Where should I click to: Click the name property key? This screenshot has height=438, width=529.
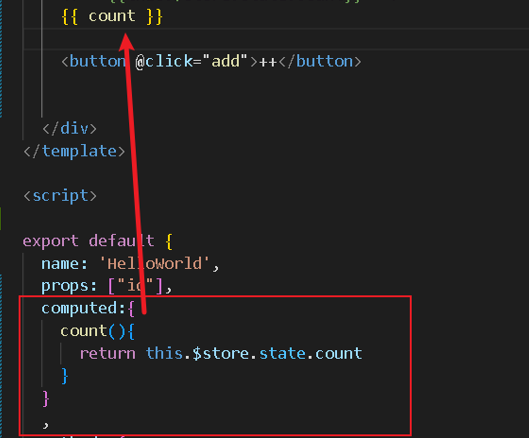coord(60,264)
